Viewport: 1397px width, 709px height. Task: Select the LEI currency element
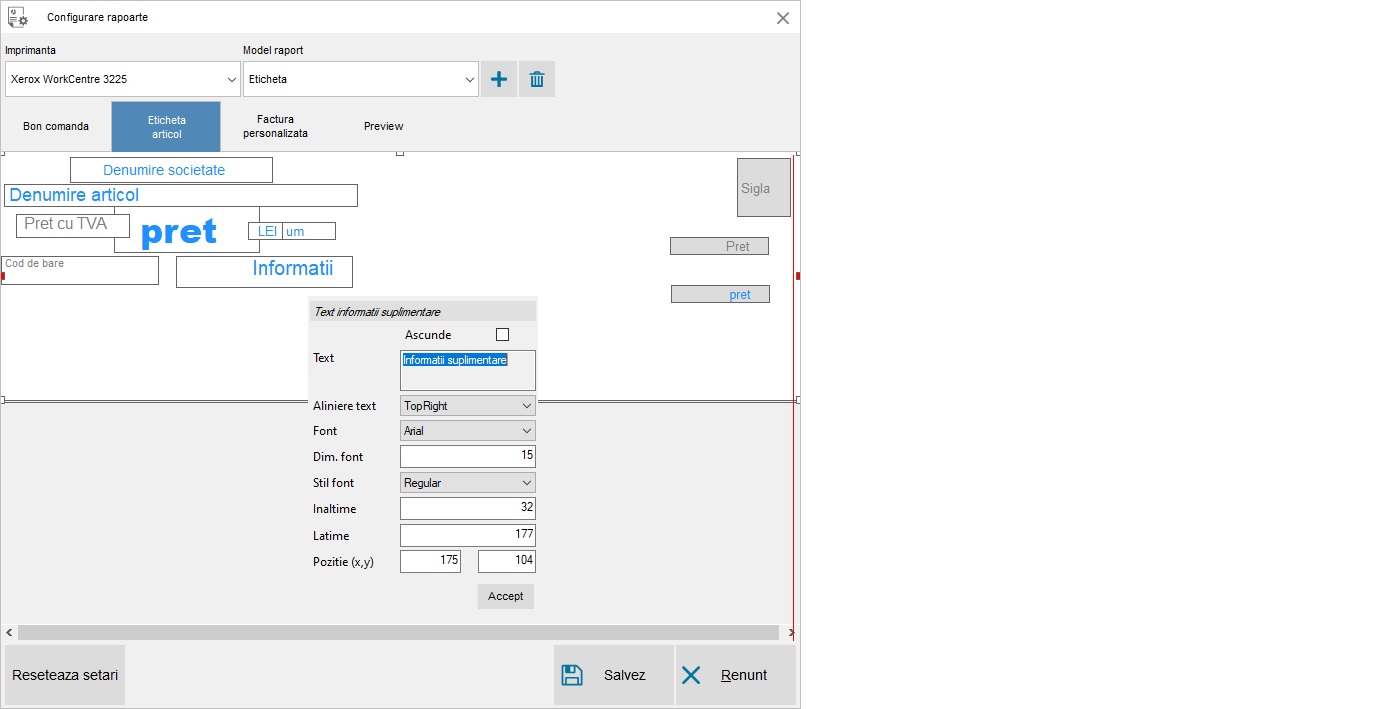[266, 231]
